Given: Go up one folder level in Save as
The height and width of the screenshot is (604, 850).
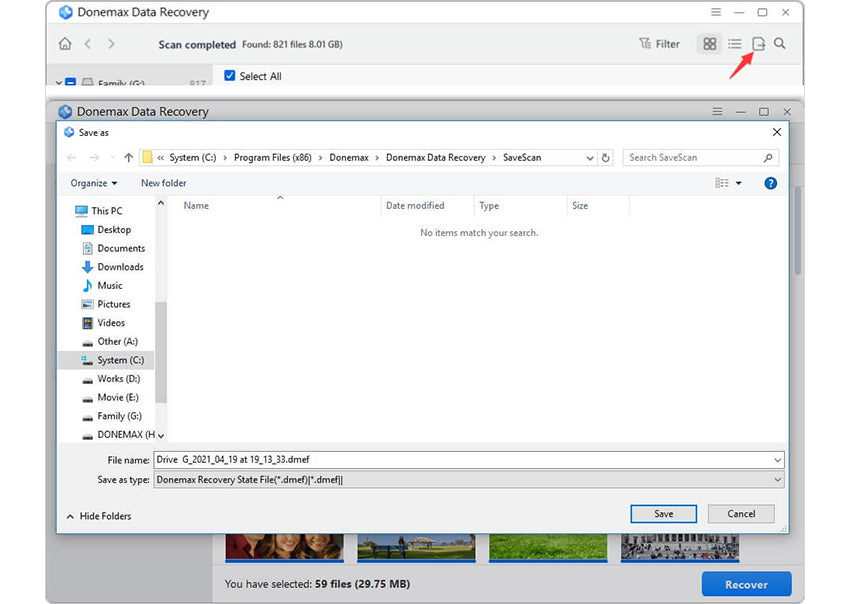Looking at the screenshot, I should (x=128, y=158).
